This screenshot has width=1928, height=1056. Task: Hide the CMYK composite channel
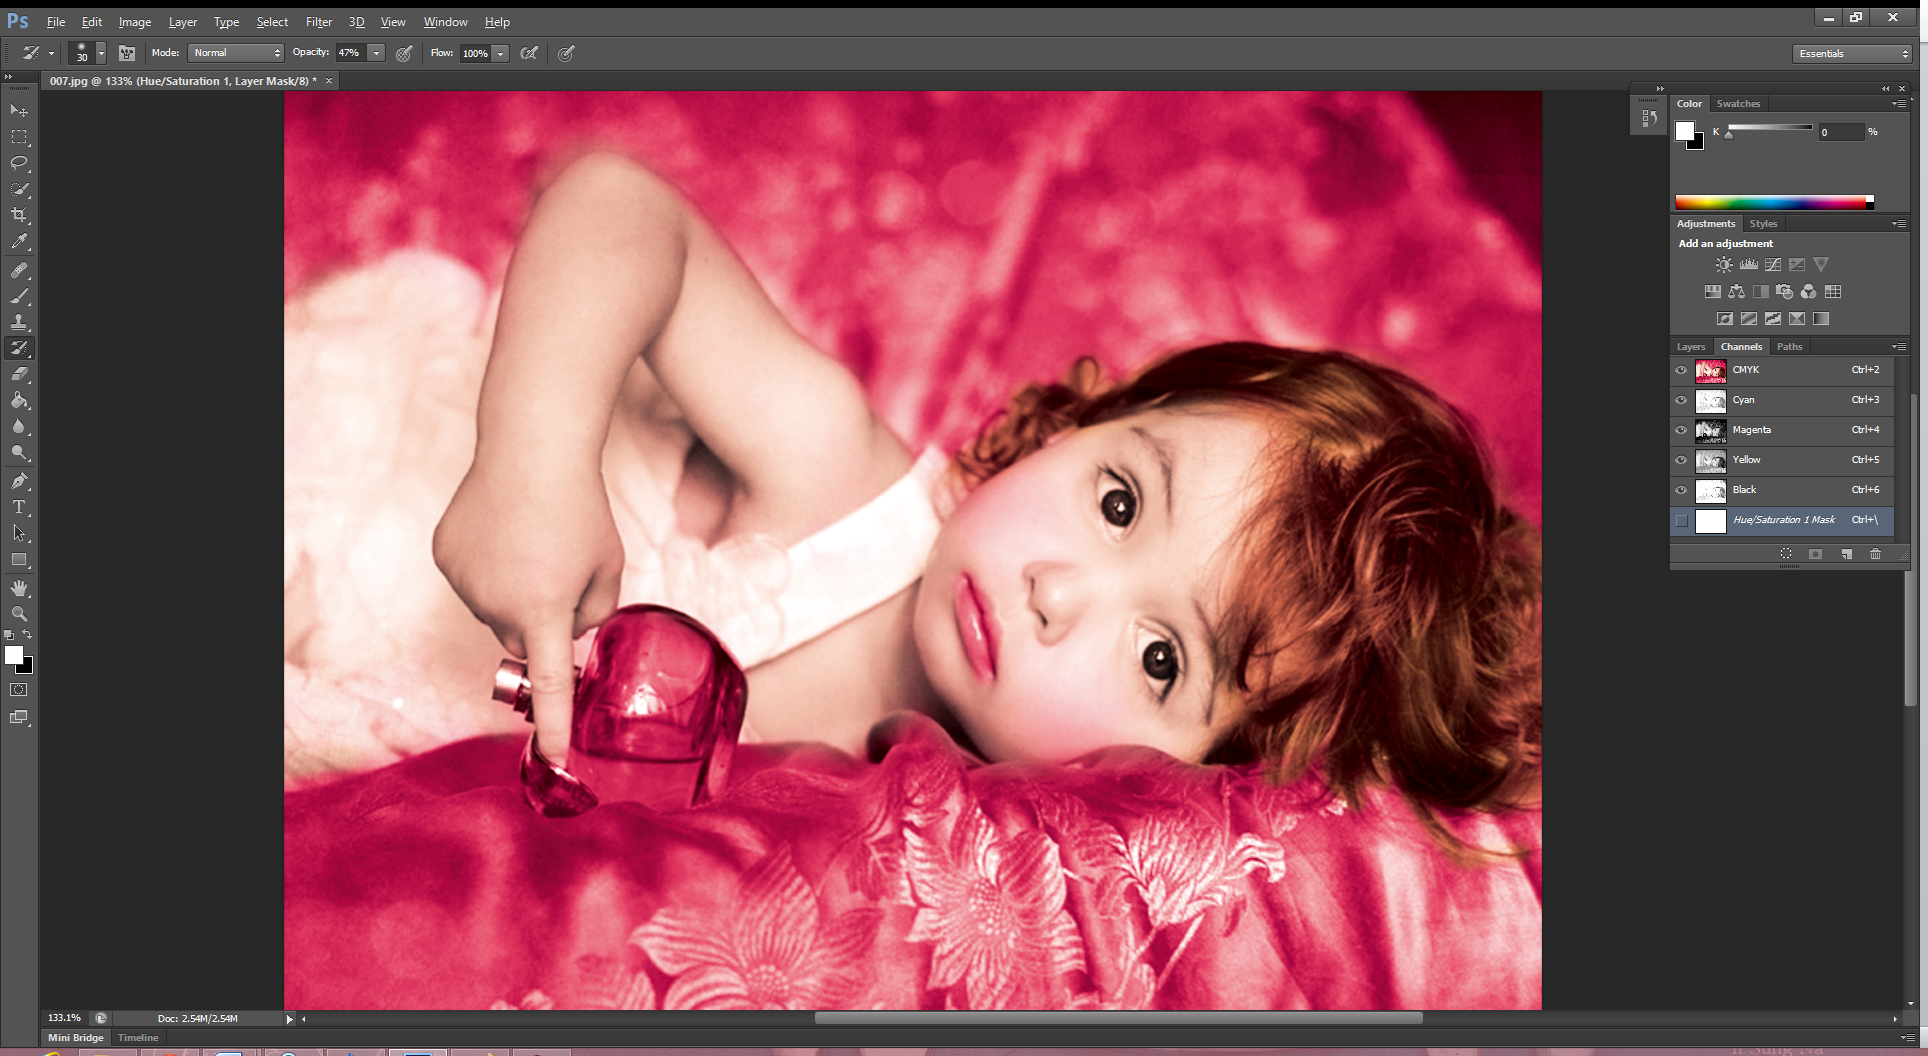(1681, 370)
